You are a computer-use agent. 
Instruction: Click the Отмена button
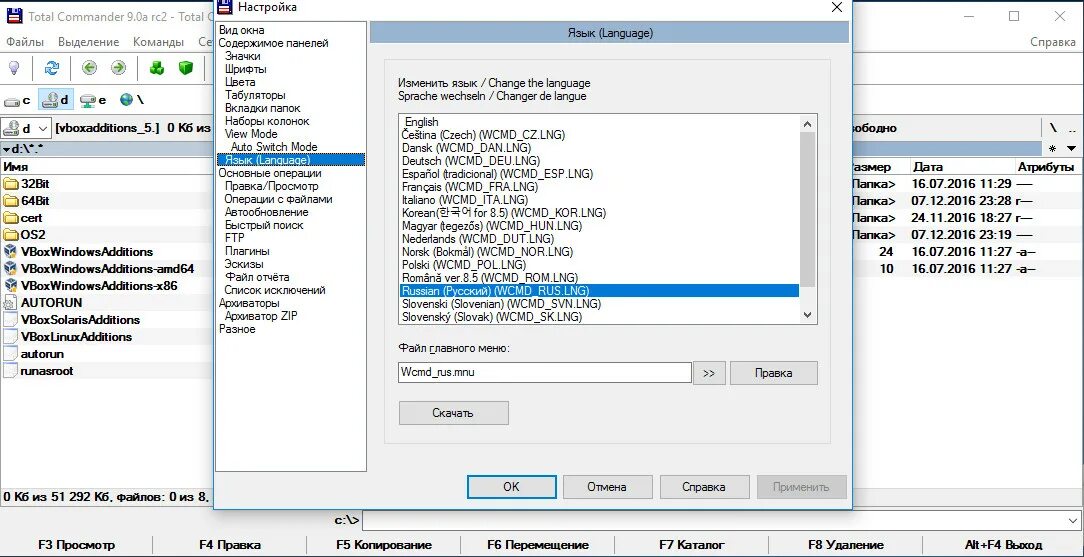pyautogui.click(x=607, y=487)
